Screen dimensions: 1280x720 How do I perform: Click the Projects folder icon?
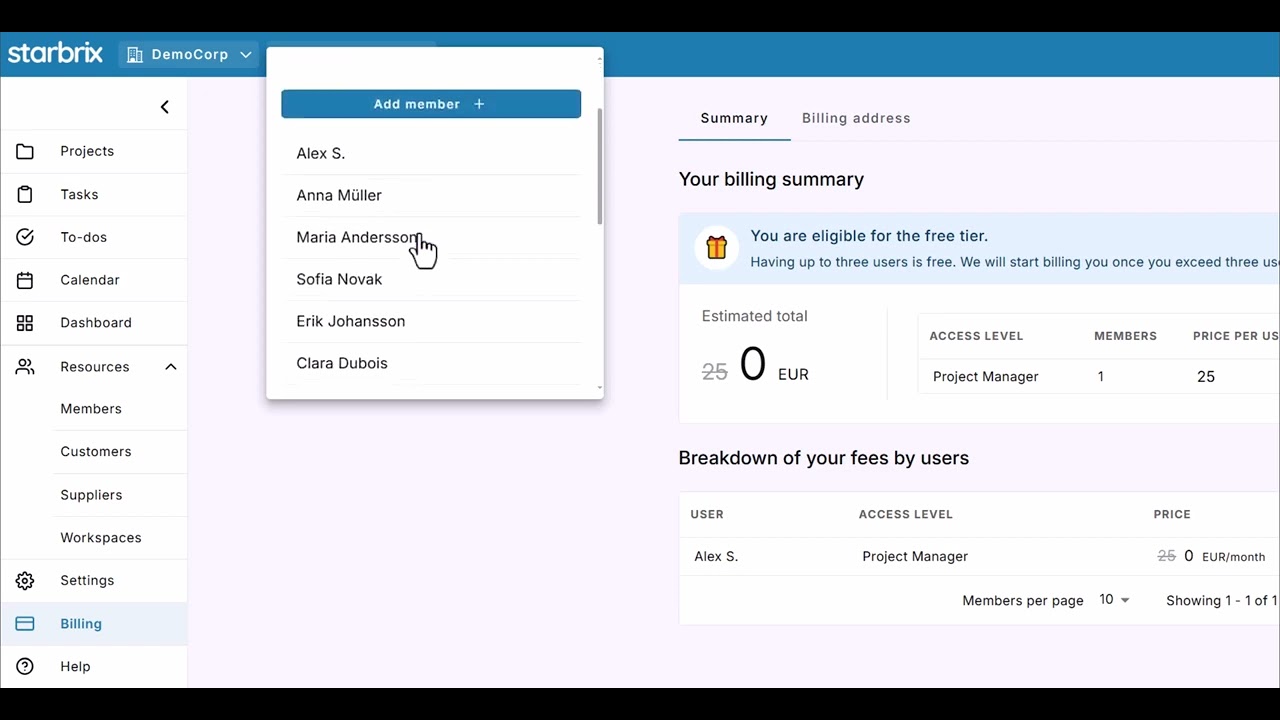coord(25,151)
